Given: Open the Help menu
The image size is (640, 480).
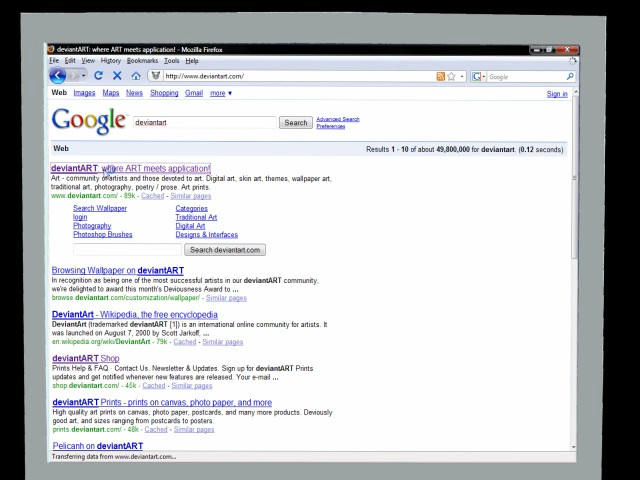Looking at the screenshot, I should (x=192, y=61).
